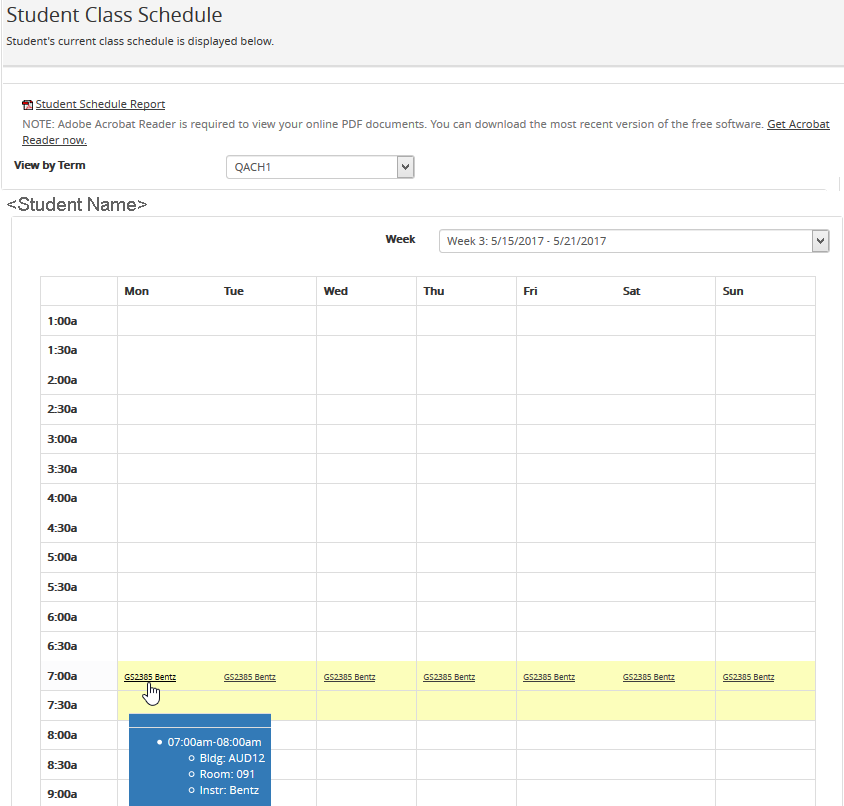
Task: Click the Week dropdown arrow
Action: coord(819,240)
